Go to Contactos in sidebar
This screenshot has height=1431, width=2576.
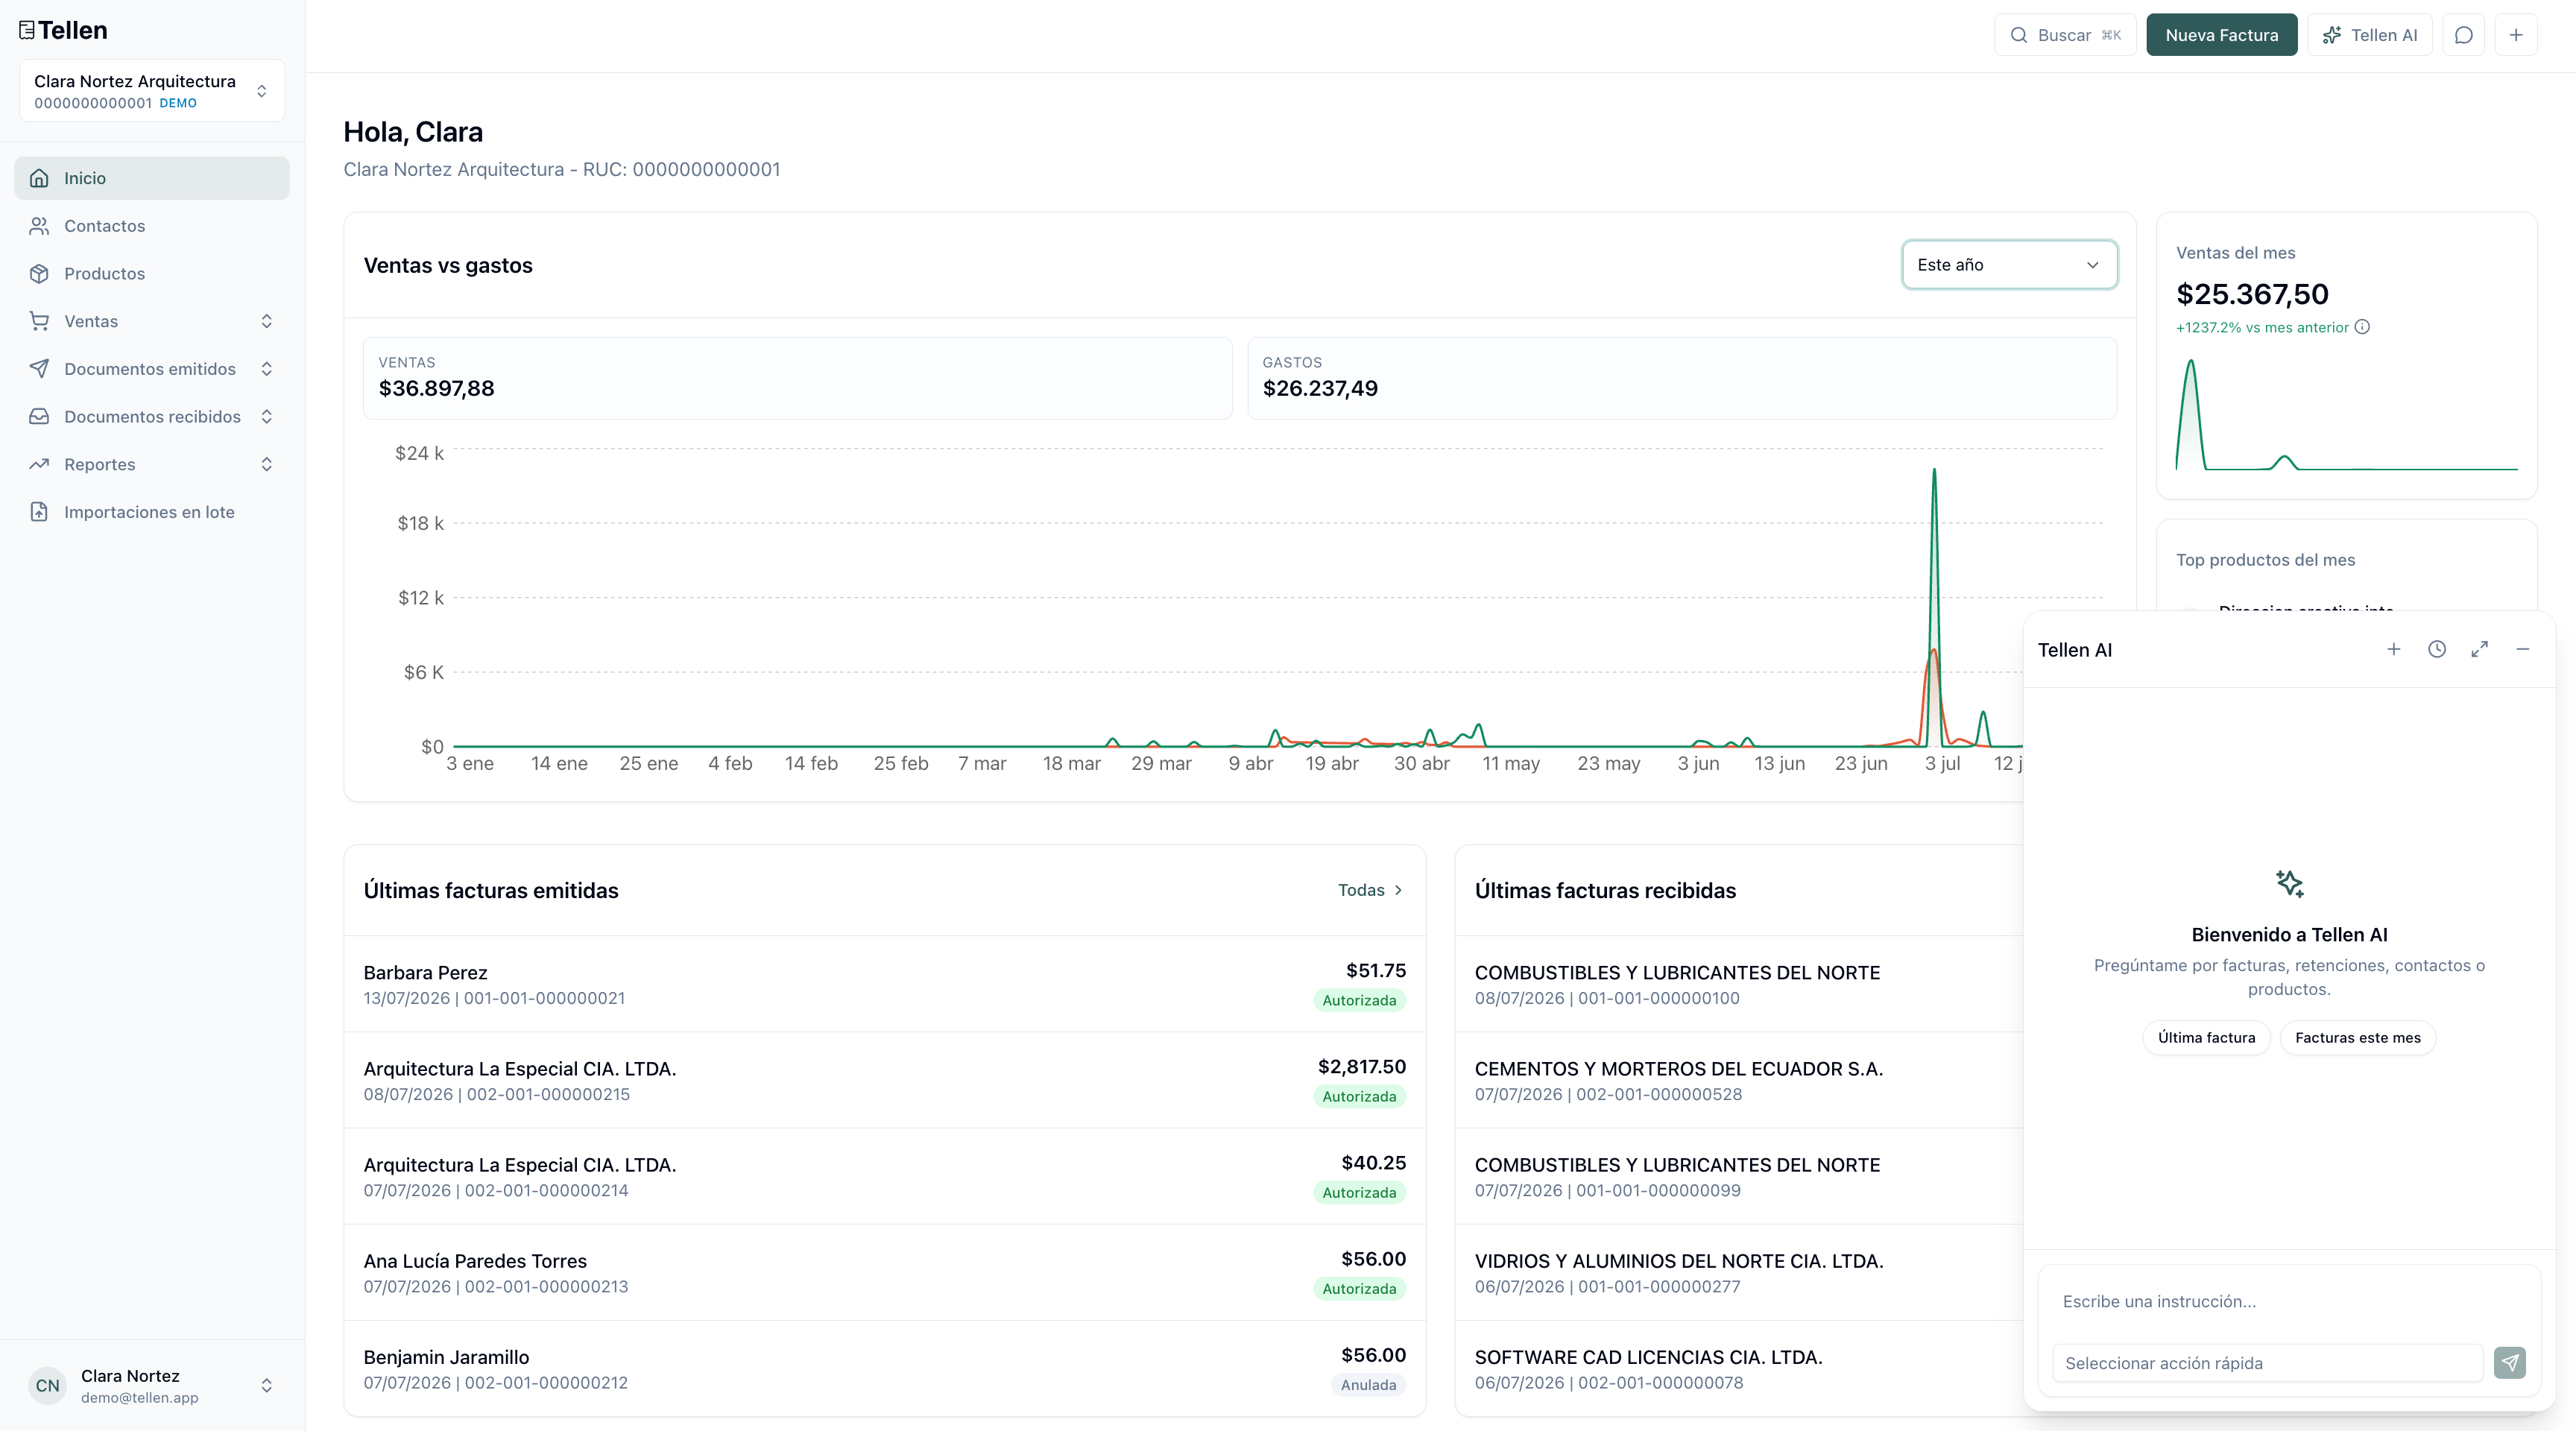click(x=152, y=226)
